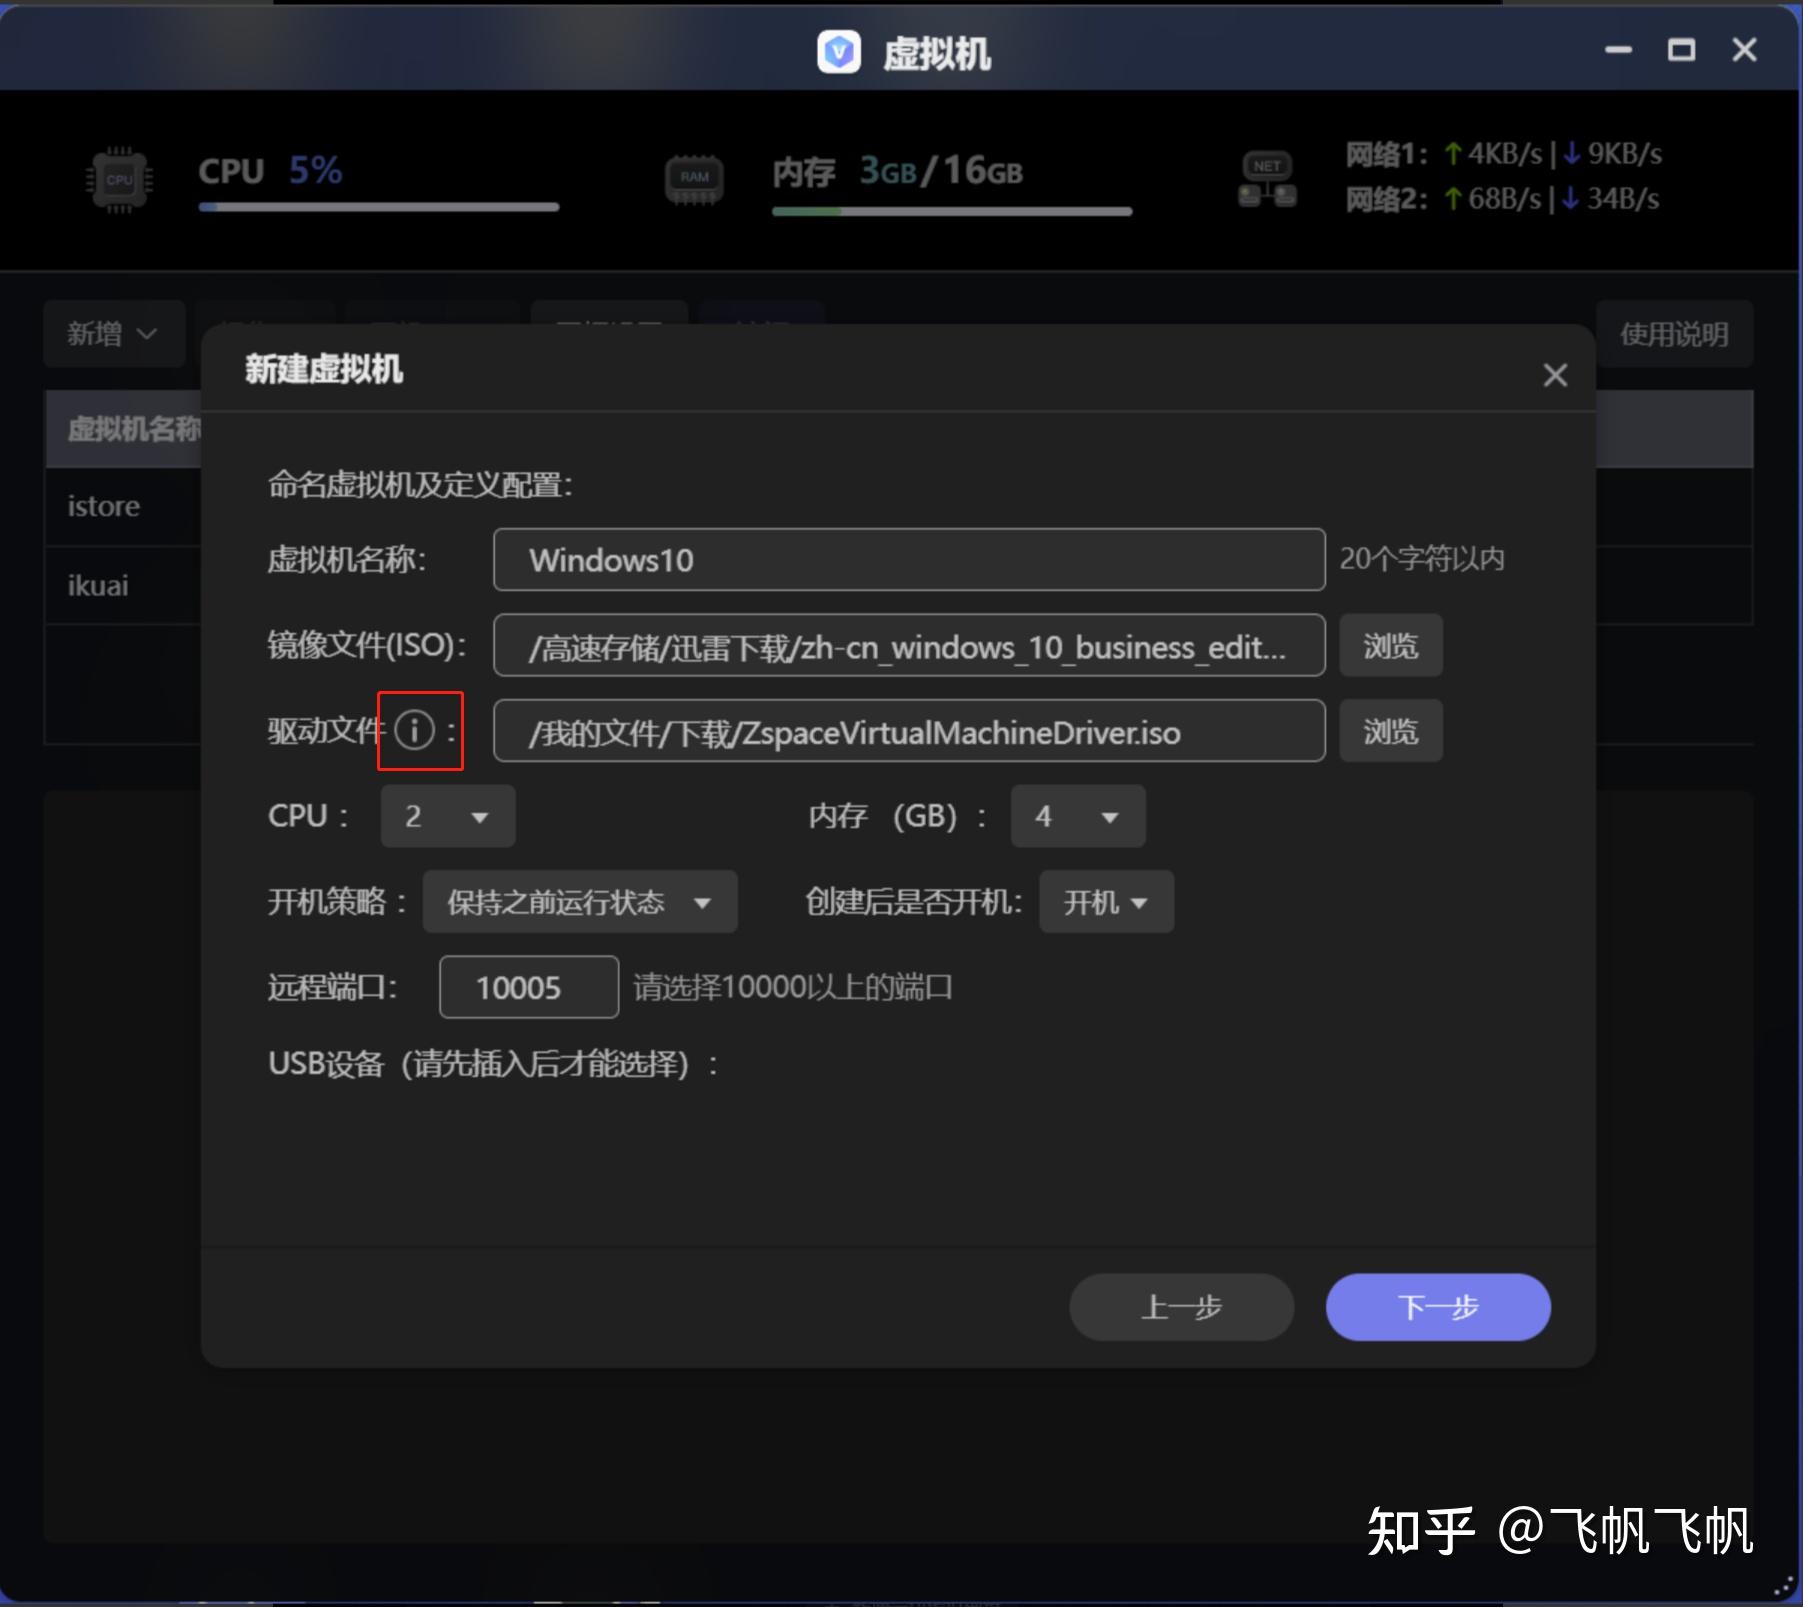1803x1607 pixels.
Task: Click the RAM memory icon in the header
Action: [x=692, y=176]
